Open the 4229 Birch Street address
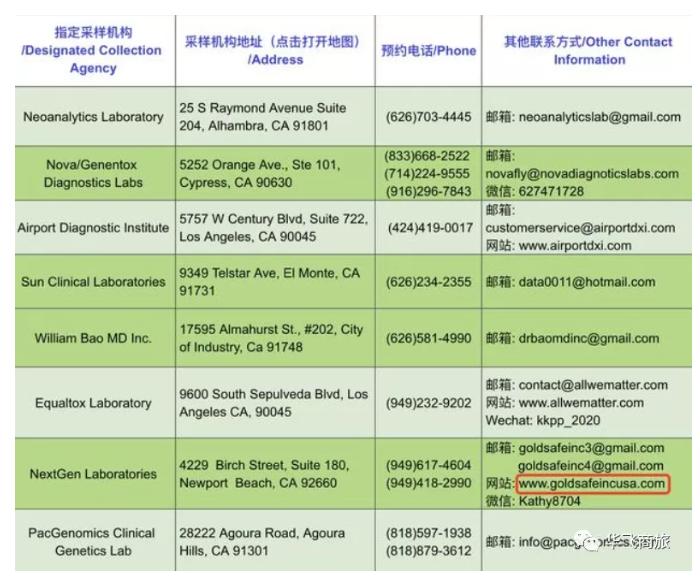This screenshot has width=694, height=579. point(264,474)
